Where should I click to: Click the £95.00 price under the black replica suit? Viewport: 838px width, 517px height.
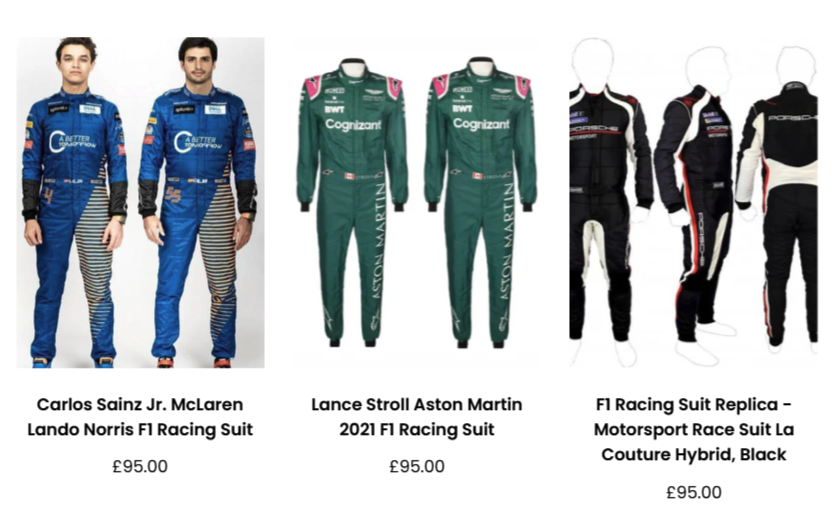point(693,491)
